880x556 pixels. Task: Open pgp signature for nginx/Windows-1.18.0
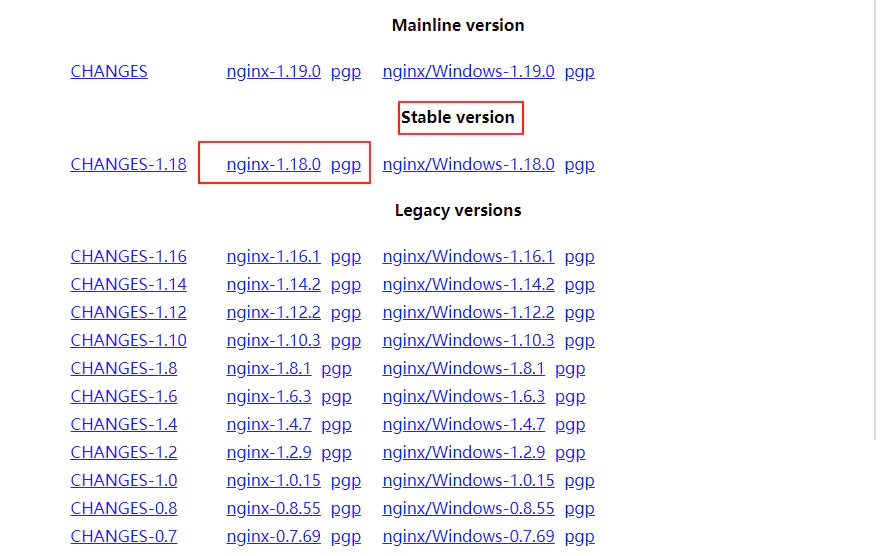[x=579, y=166]
